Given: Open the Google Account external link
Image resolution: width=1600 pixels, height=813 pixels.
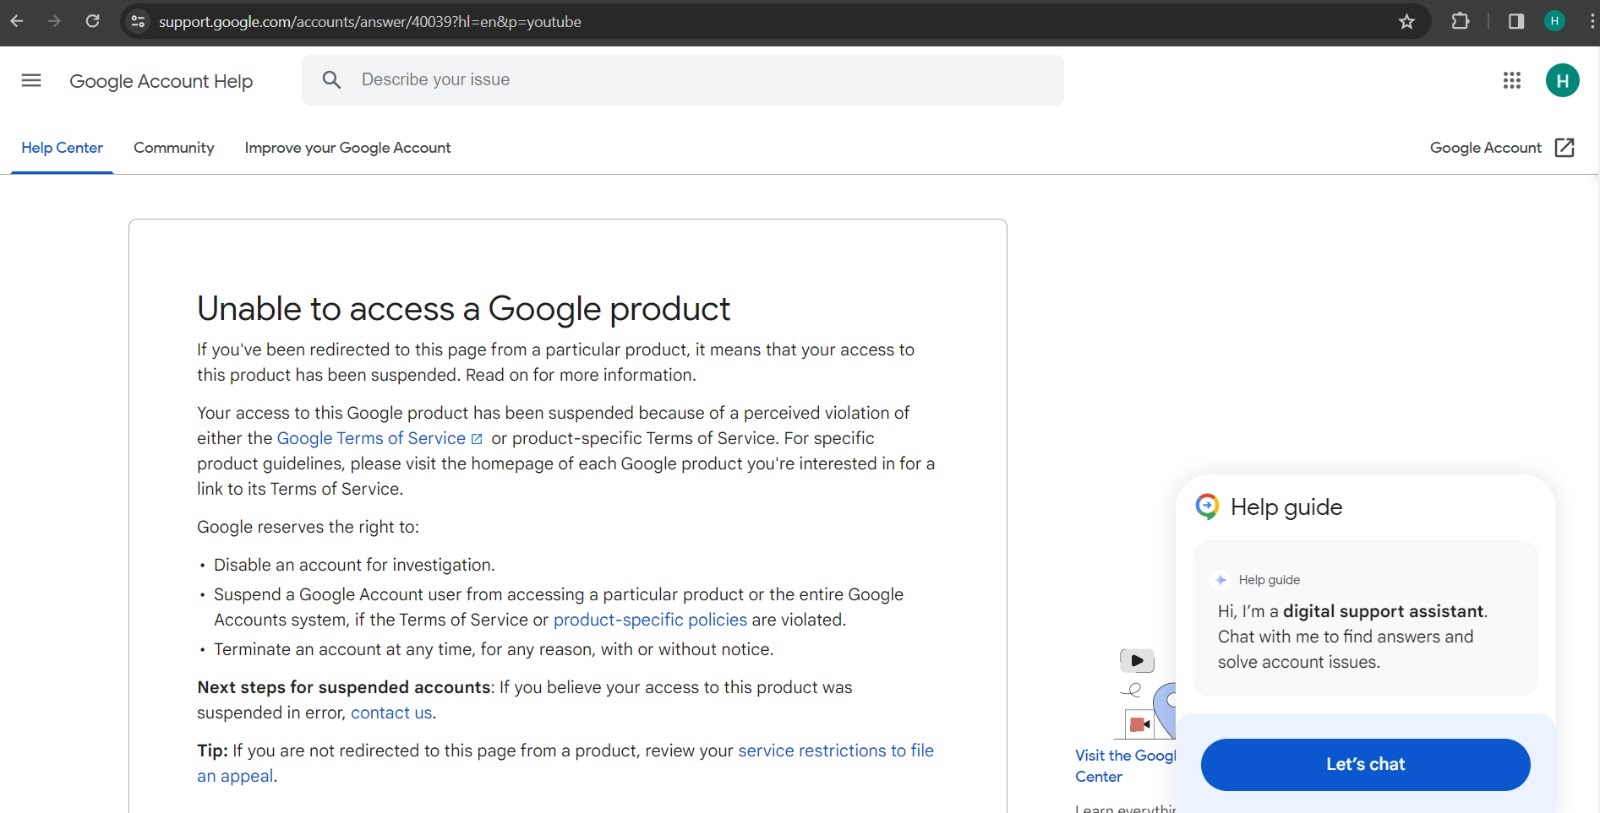Looking at the screenshot, I should (x=1501, y=148).
